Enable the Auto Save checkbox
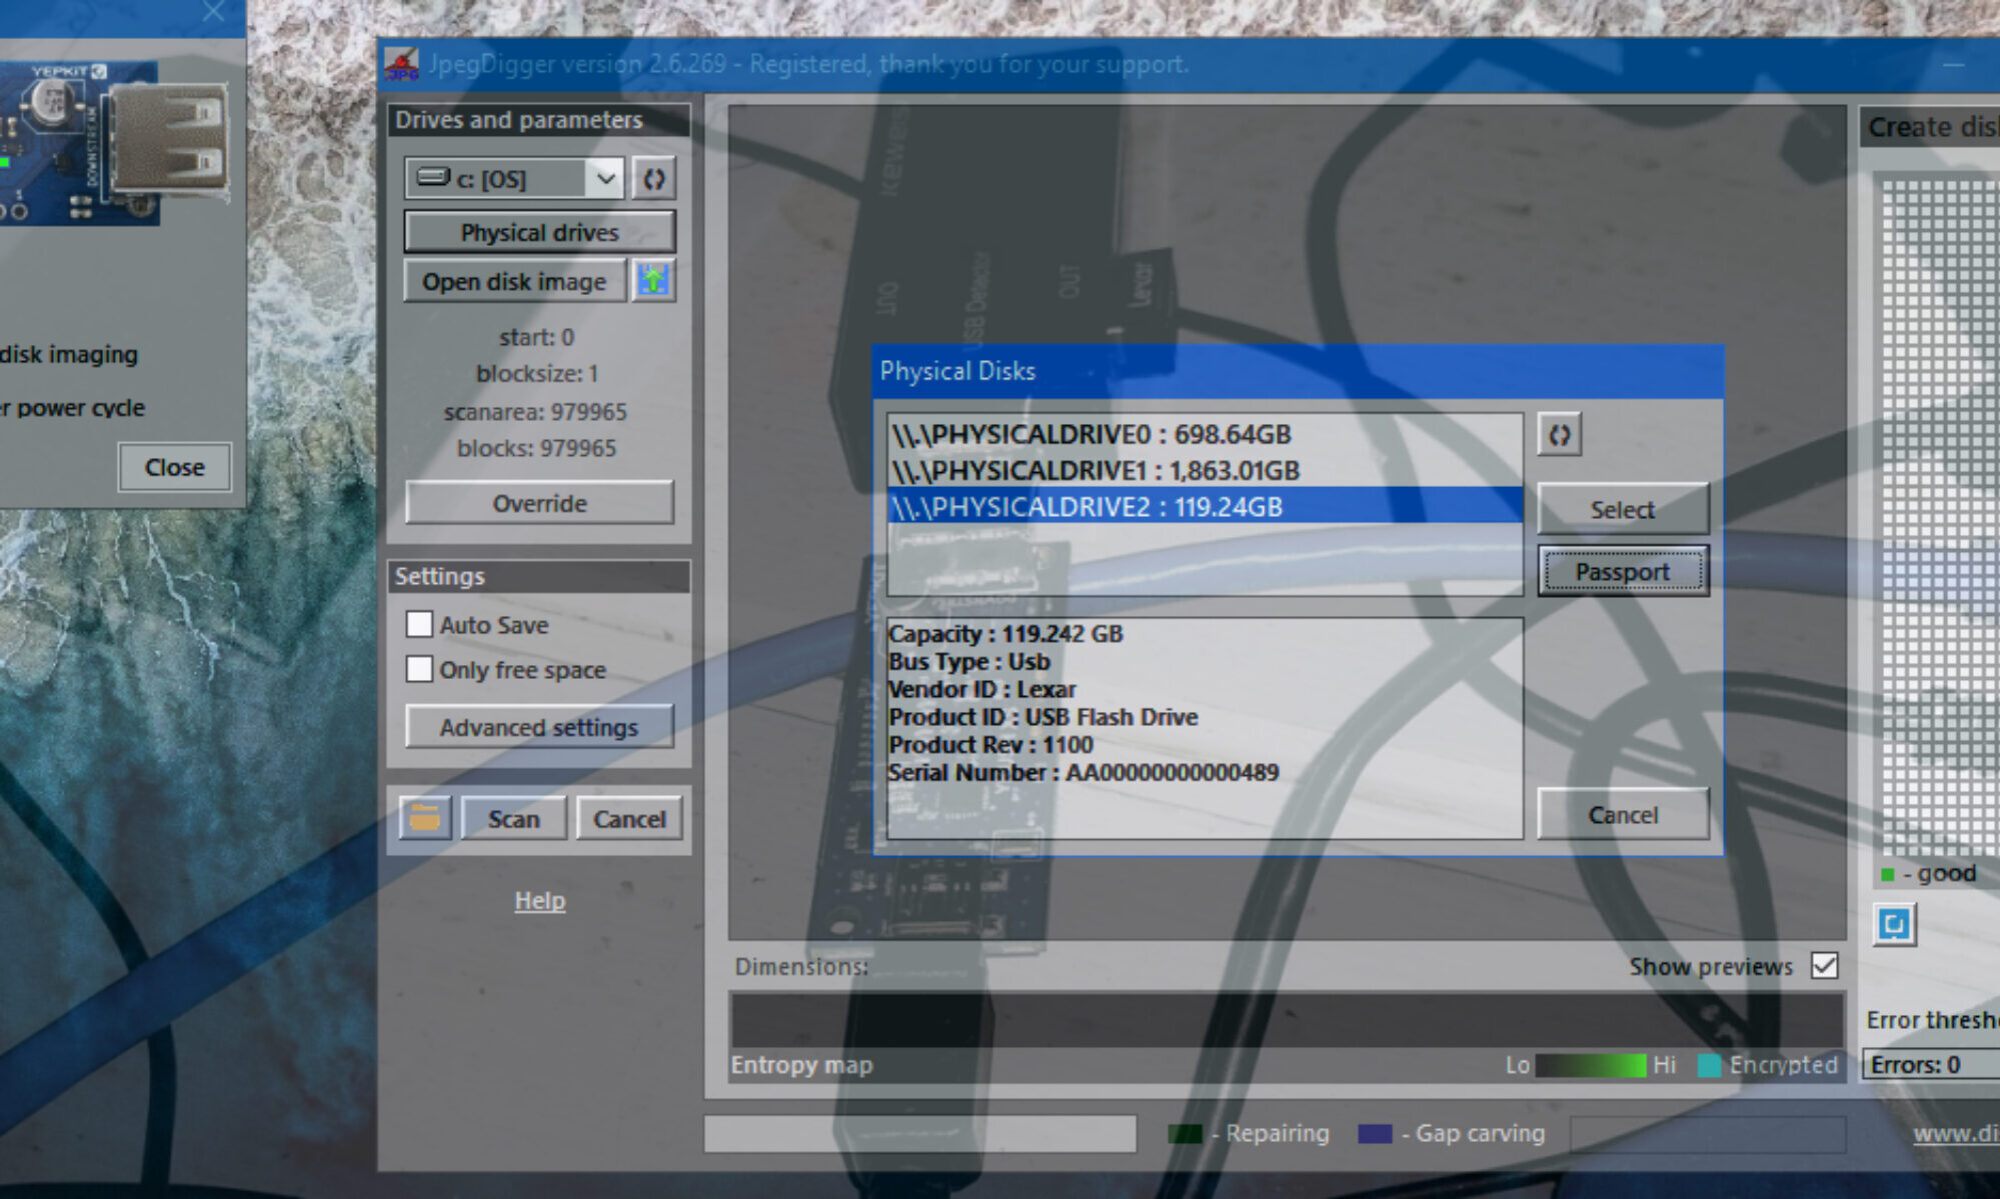The image size is (2000, 1199). [419, 625]
